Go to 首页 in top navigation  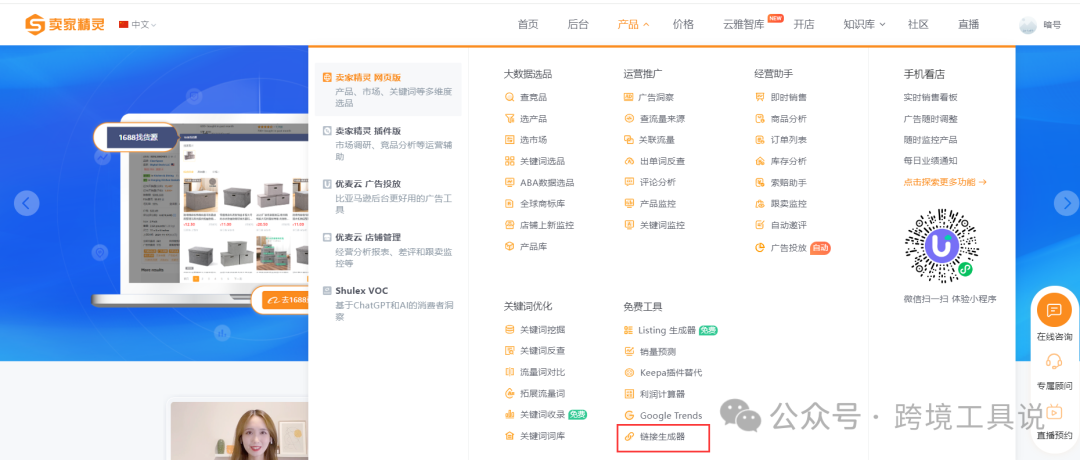[x=528, y=24]
